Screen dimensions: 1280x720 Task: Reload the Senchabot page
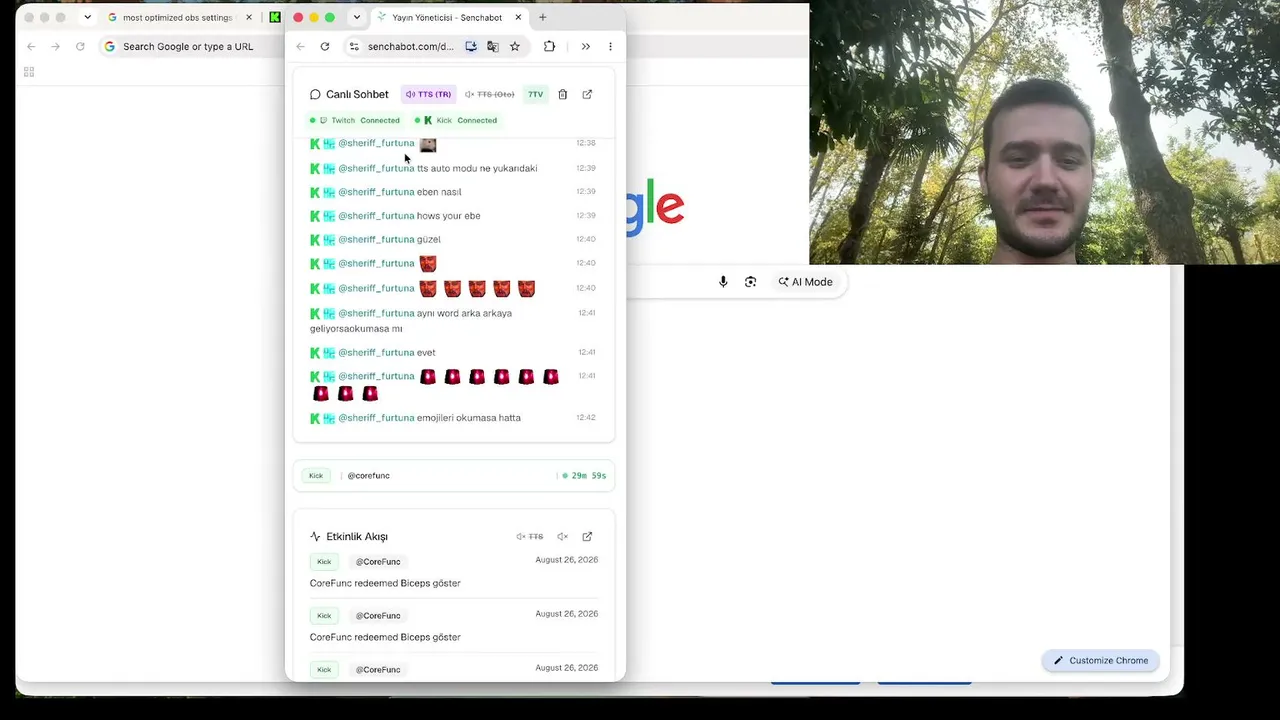[325, 46]
